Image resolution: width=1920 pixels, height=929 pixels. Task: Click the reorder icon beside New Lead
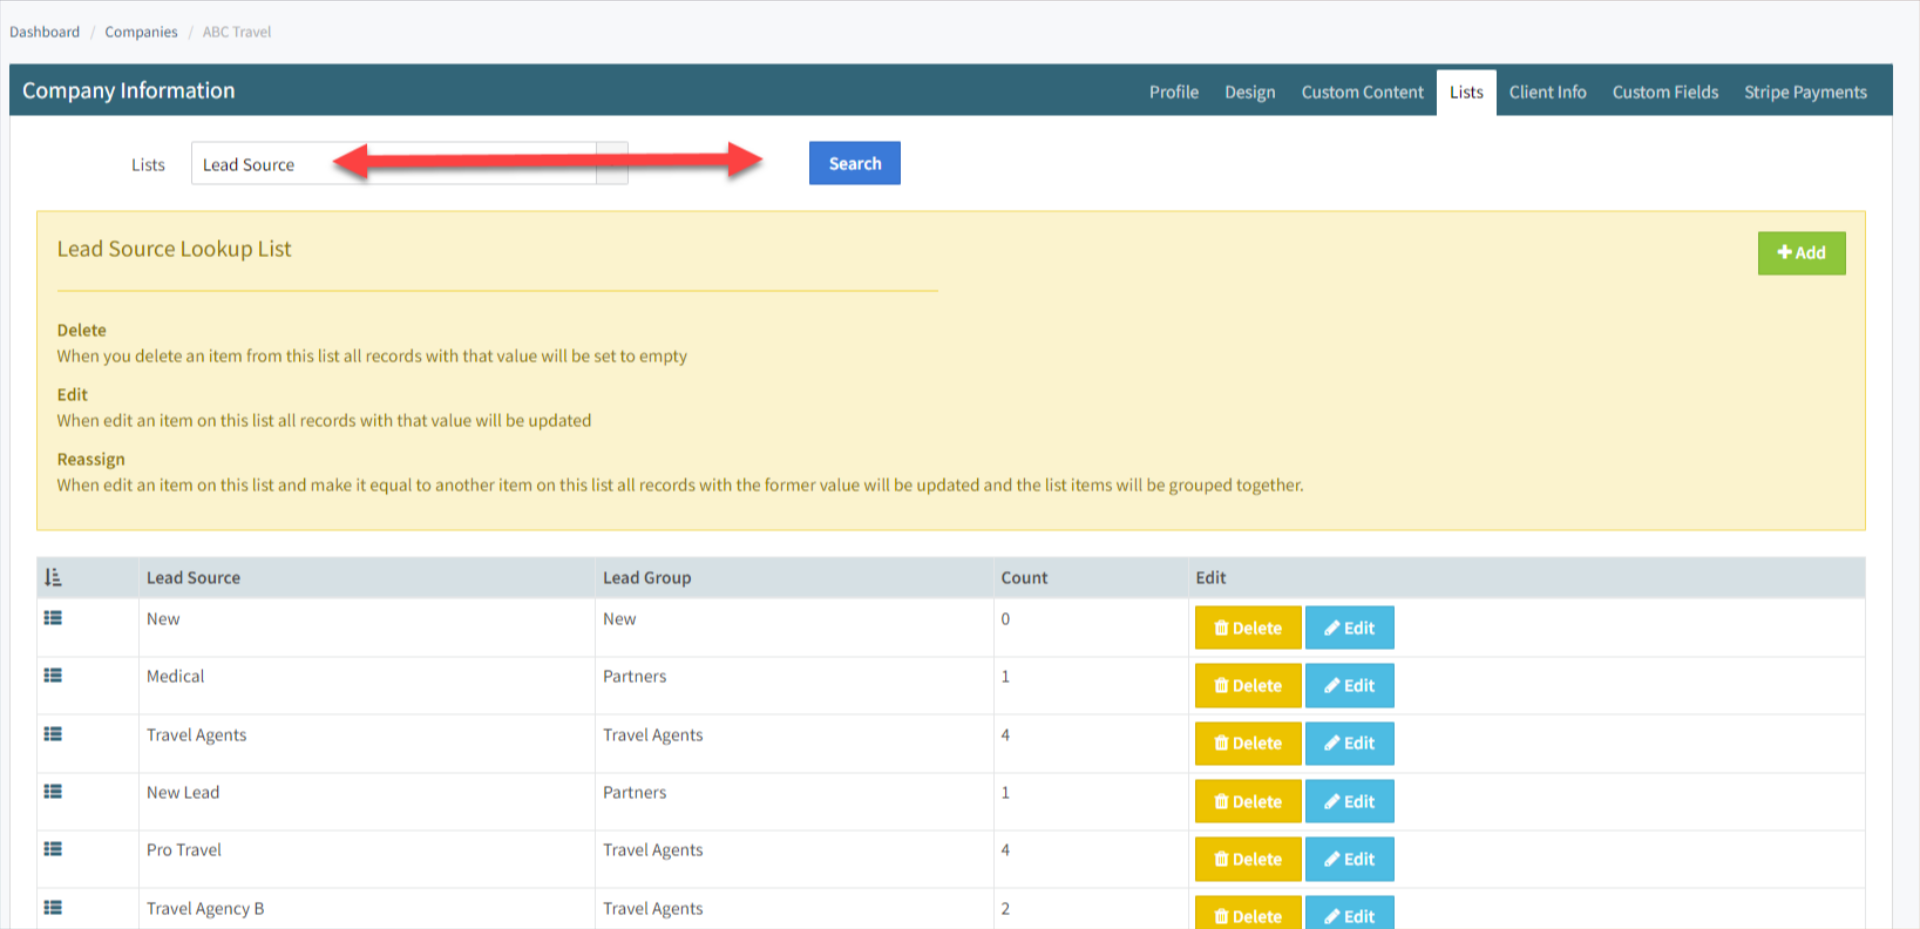click(53, 791)
